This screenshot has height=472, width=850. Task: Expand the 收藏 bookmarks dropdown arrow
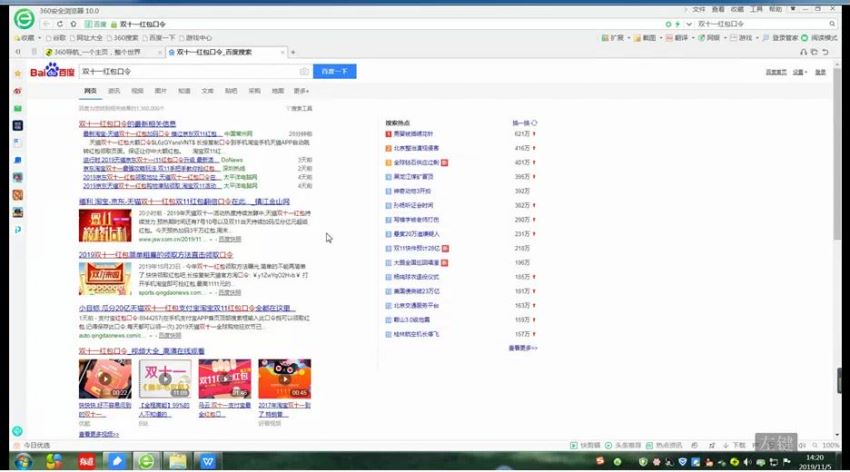point(40,38)
